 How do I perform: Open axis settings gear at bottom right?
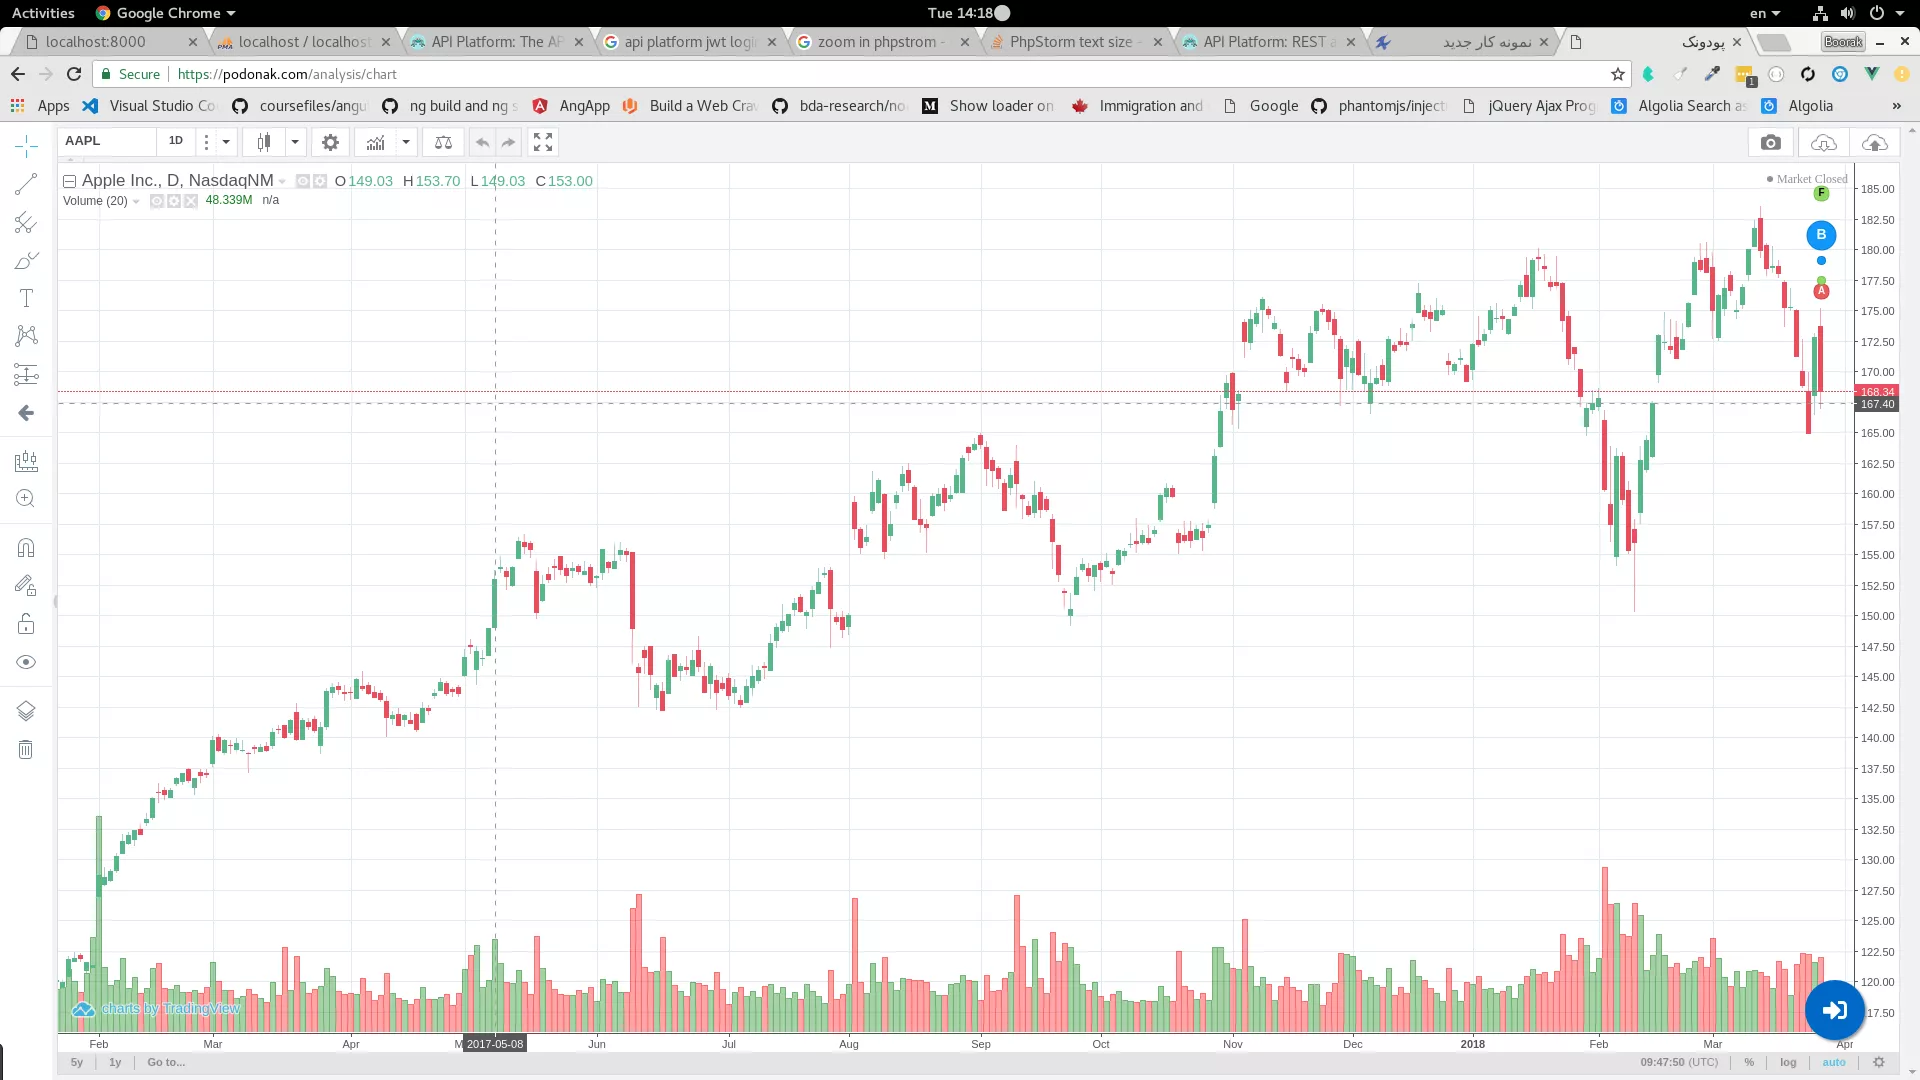1879,1062
